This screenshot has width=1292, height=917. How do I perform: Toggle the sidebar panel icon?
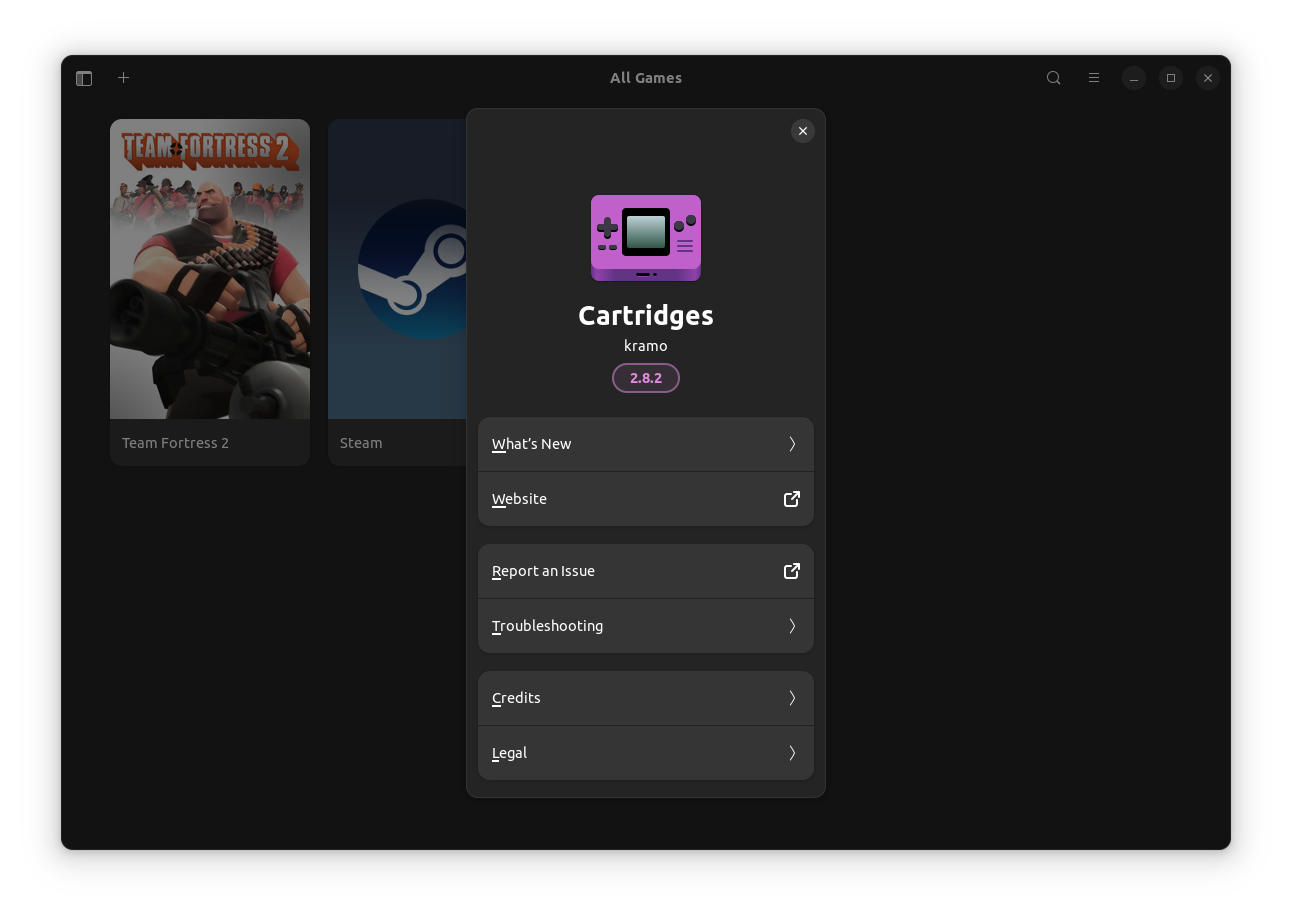coord(84,77)
